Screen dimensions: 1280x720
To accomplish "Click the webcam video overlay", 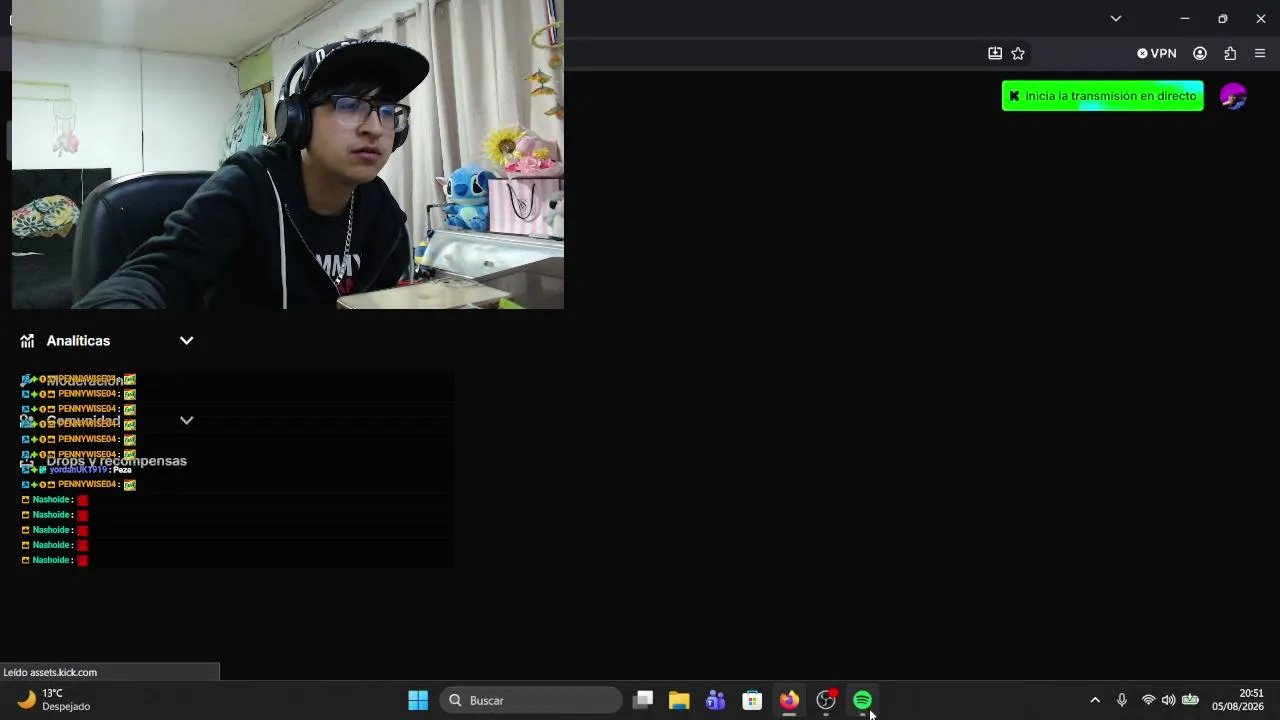I will (x=288, y=154).
